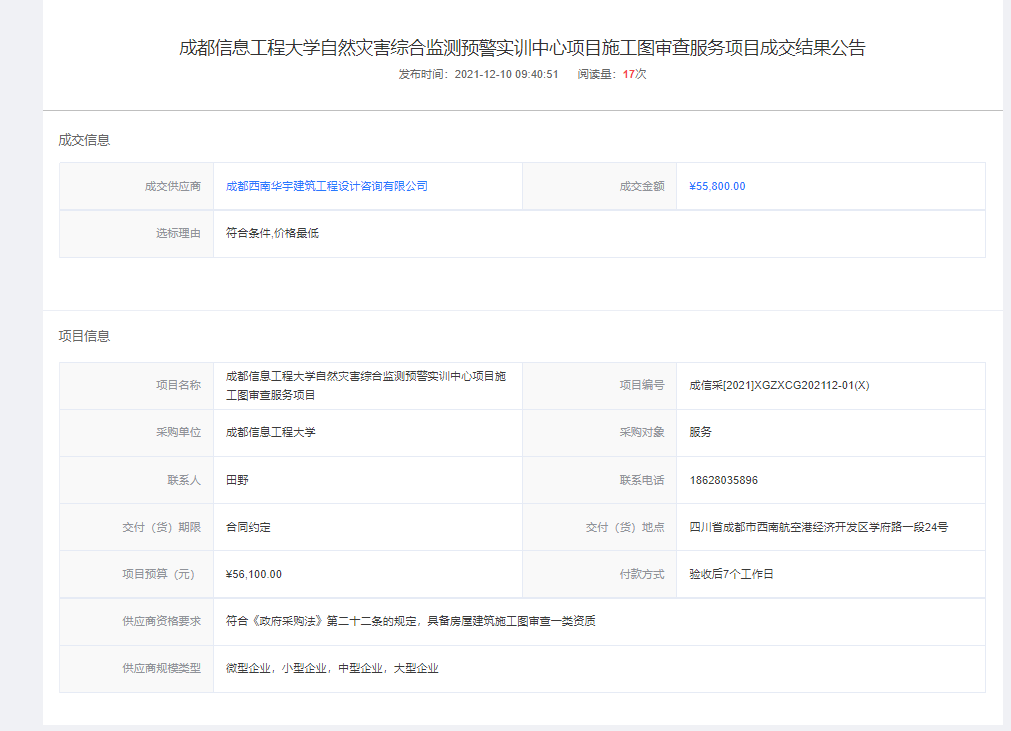
Task: Click the purchasing unit value 成都信息工程大学
Action: coord(271,433)
